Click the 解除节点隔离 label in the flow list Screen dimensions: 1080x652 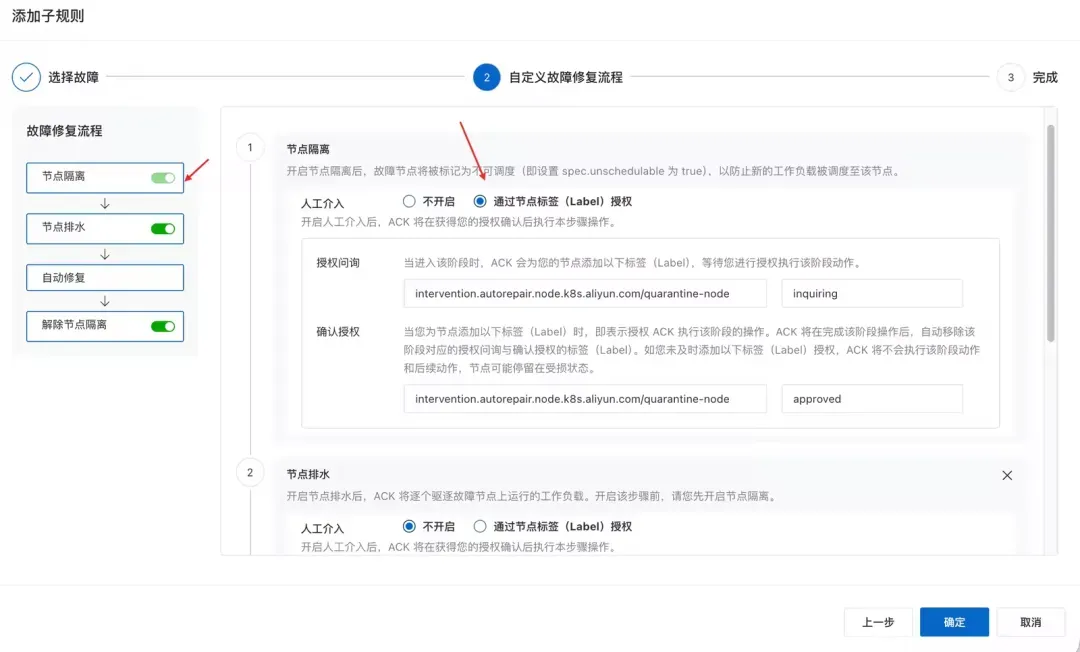[74, 325]
